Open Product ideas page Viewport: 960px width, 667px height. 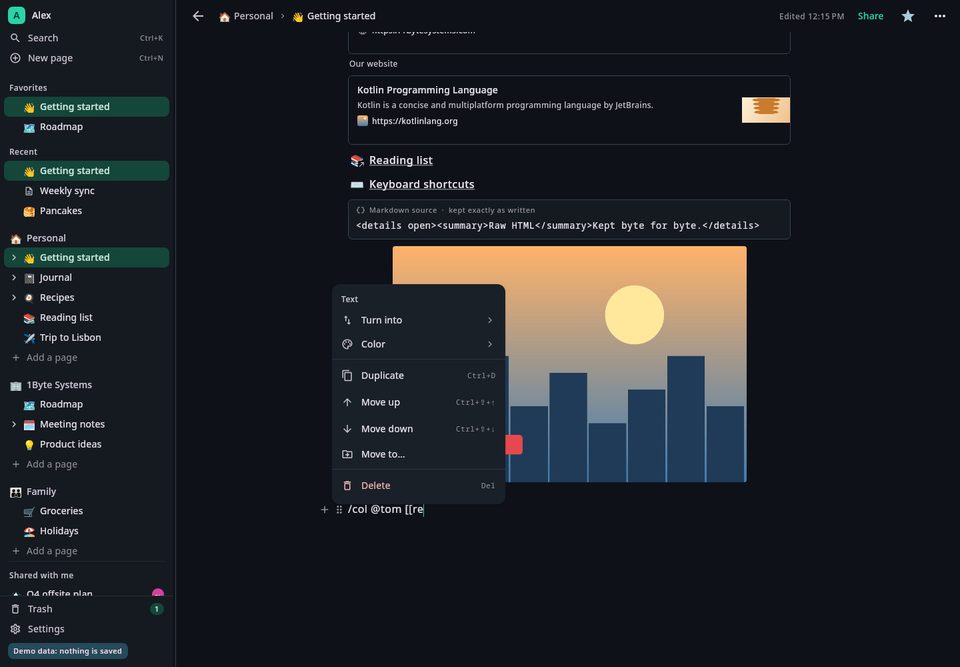click(87, 445)
